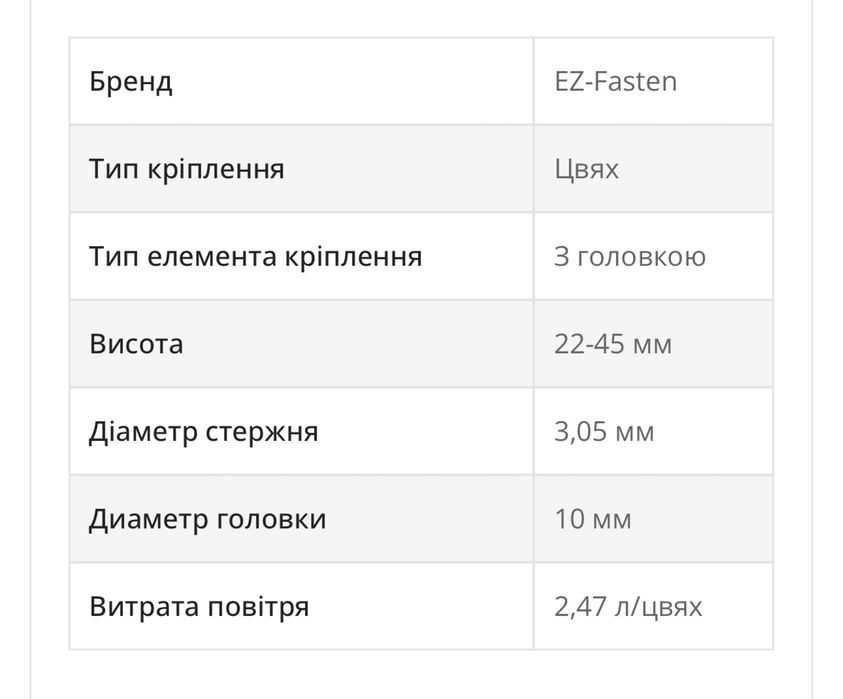Viewport: 843px width, 699px height.
Task: Select the 'Цвях' value cell
Action: click(x=587, y=169)
